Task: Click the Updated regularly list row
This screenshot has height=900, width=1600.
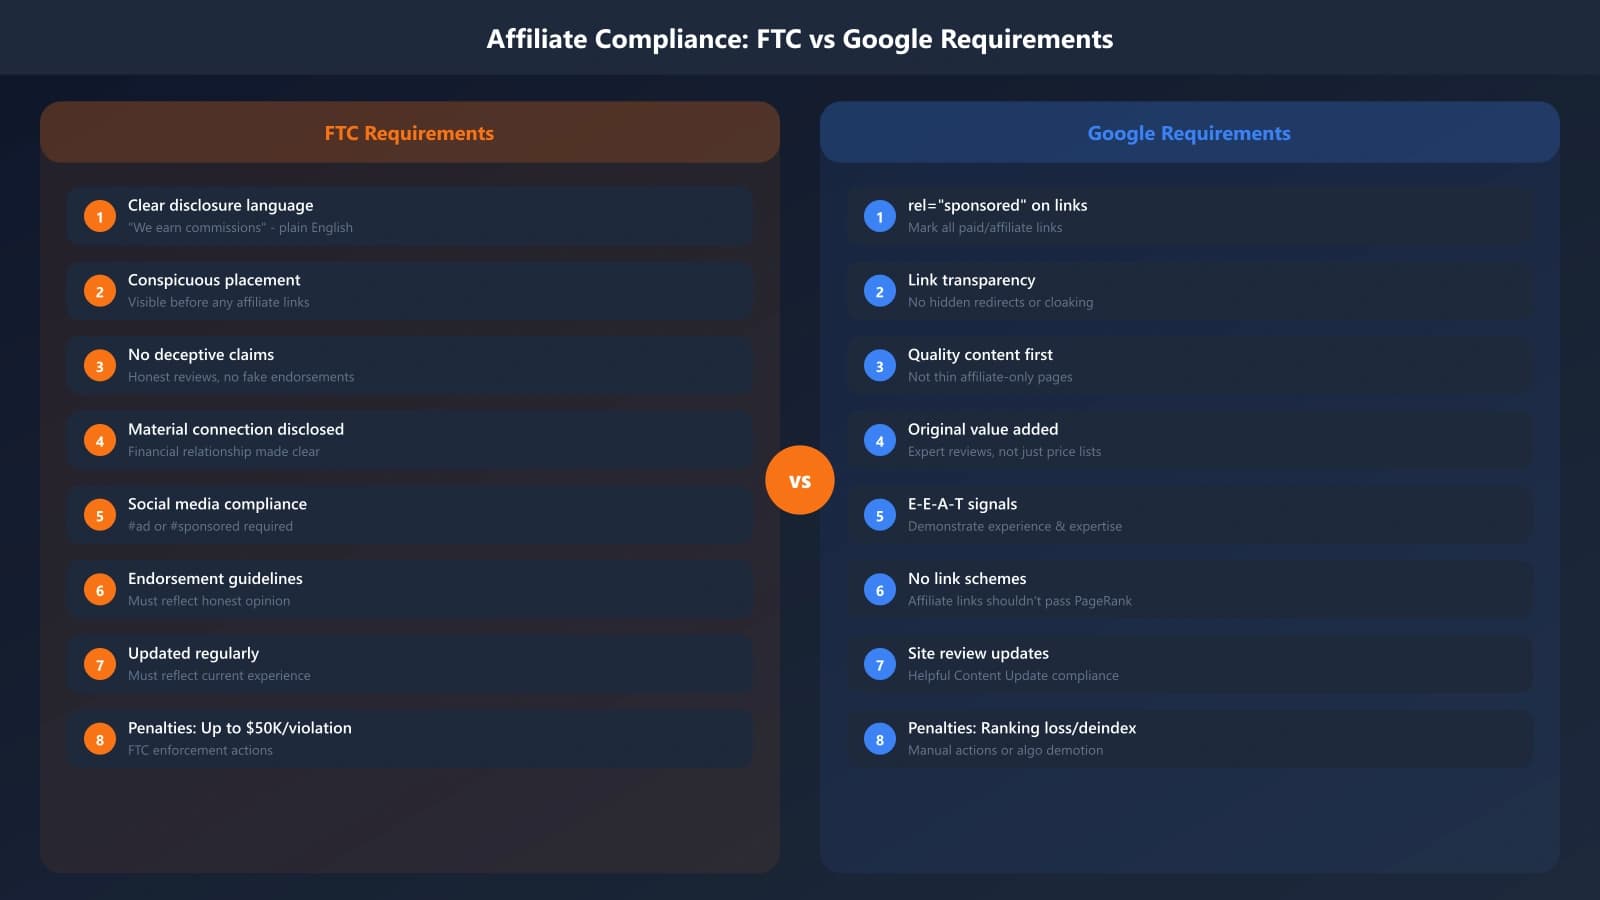Action: point(410,663)
